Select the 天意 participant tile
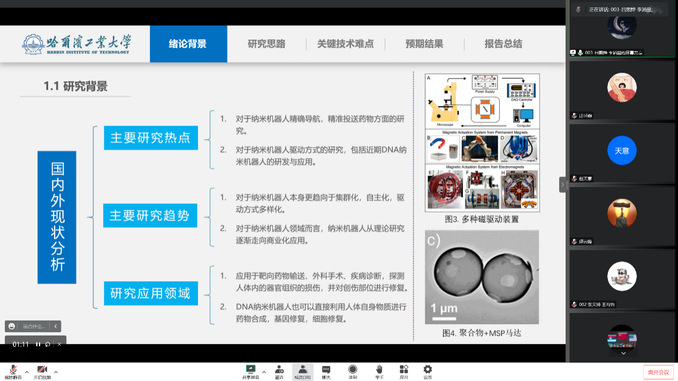 click(622, 153)
